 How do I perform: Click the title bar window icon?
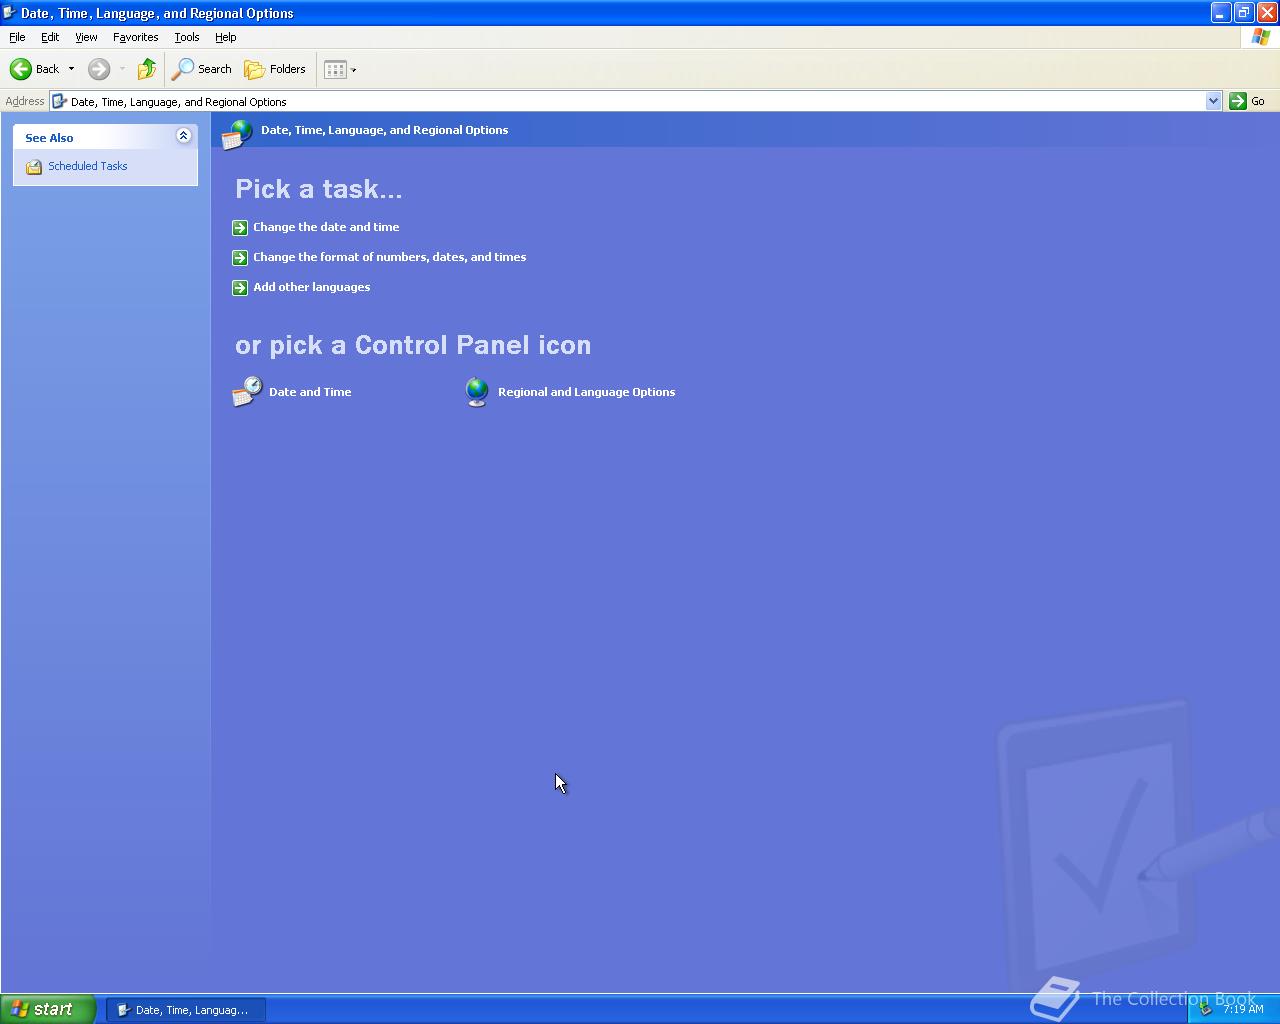click(x=9, y=13)
